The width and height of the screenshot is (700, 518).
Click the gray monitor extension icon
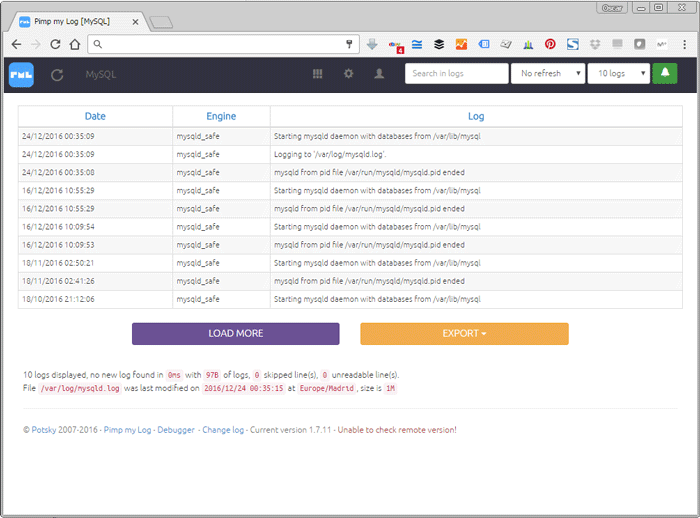[x=617, y=44]
